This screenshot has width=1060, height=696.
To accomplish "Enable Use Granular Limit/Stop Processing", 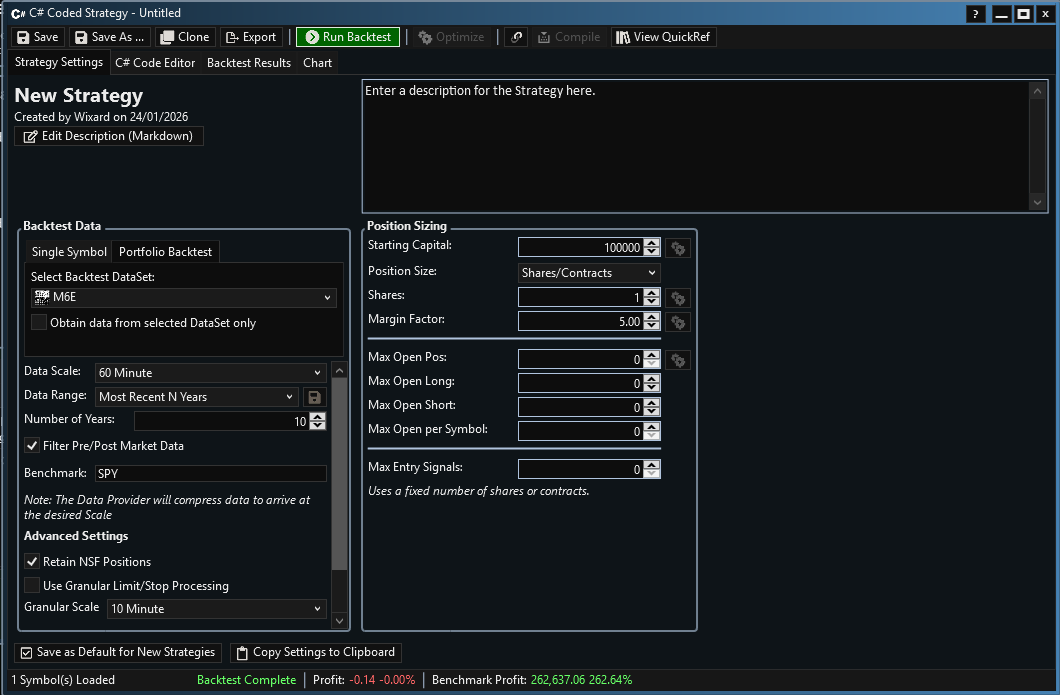I will click(33, 586).
